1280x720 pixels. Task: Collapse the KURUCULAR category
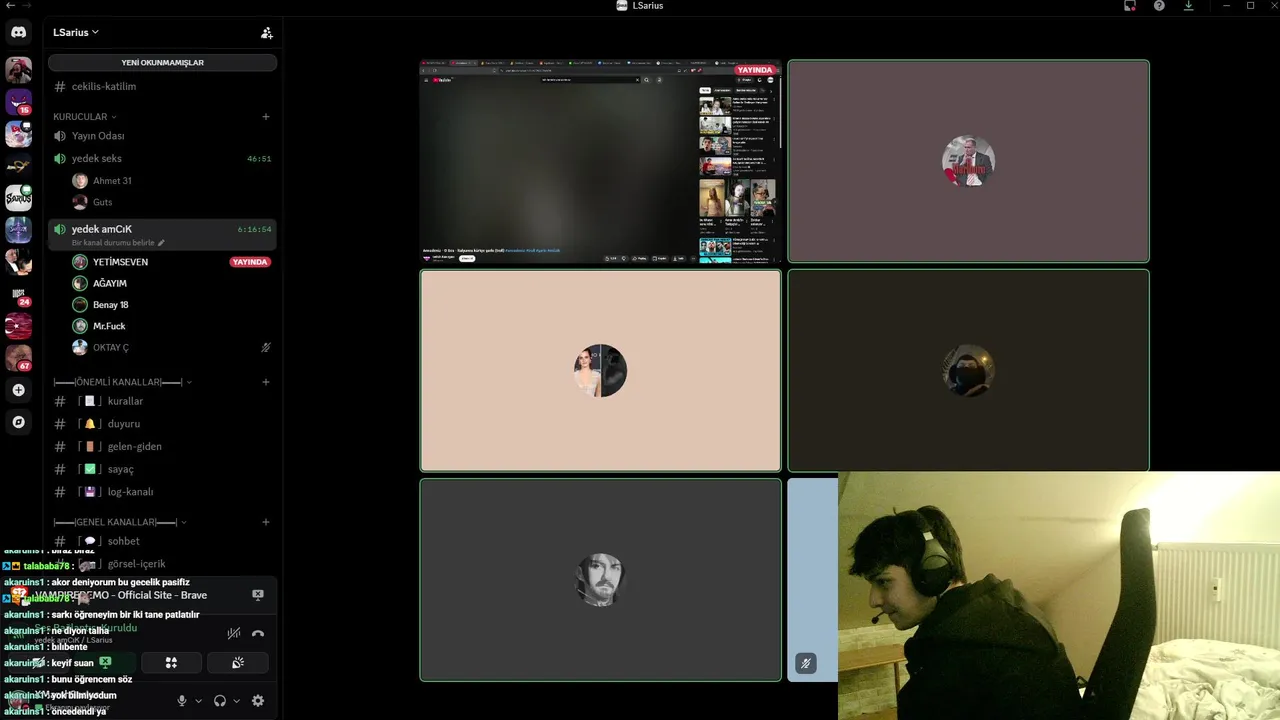pos(85,117)
